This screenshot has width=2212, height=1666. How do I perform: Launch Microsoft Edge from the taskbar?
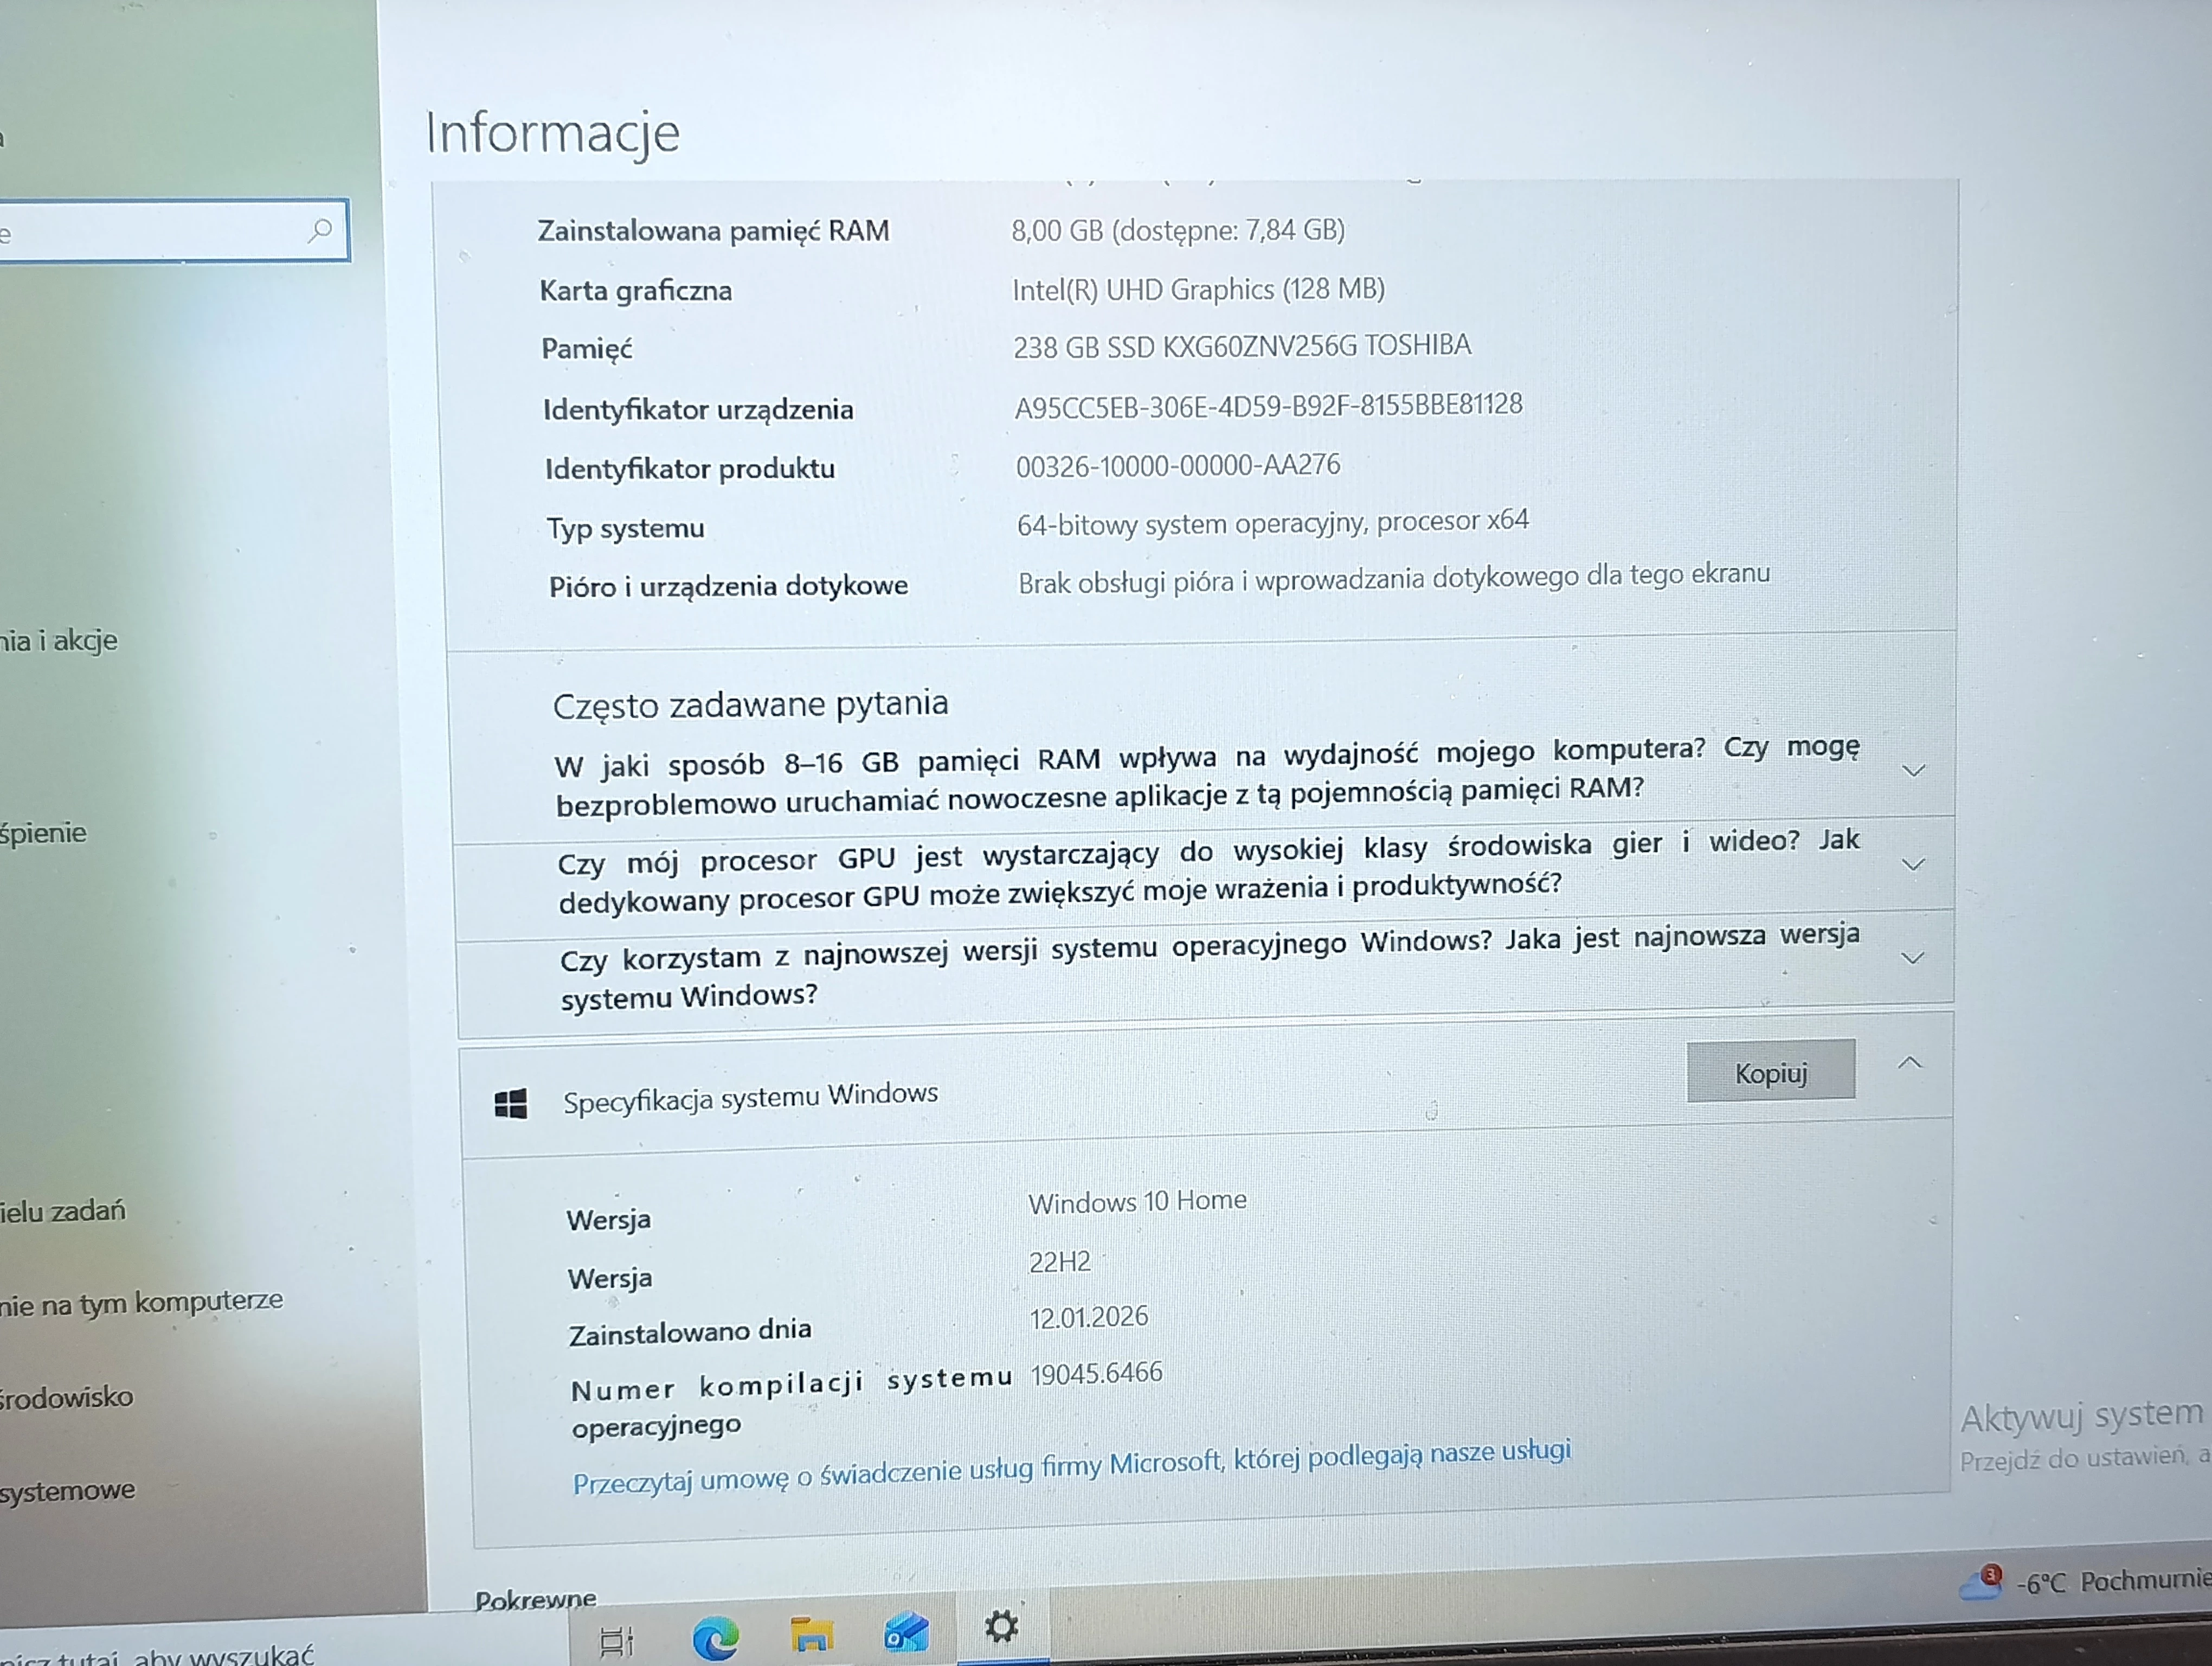[x=716, y=1638]
